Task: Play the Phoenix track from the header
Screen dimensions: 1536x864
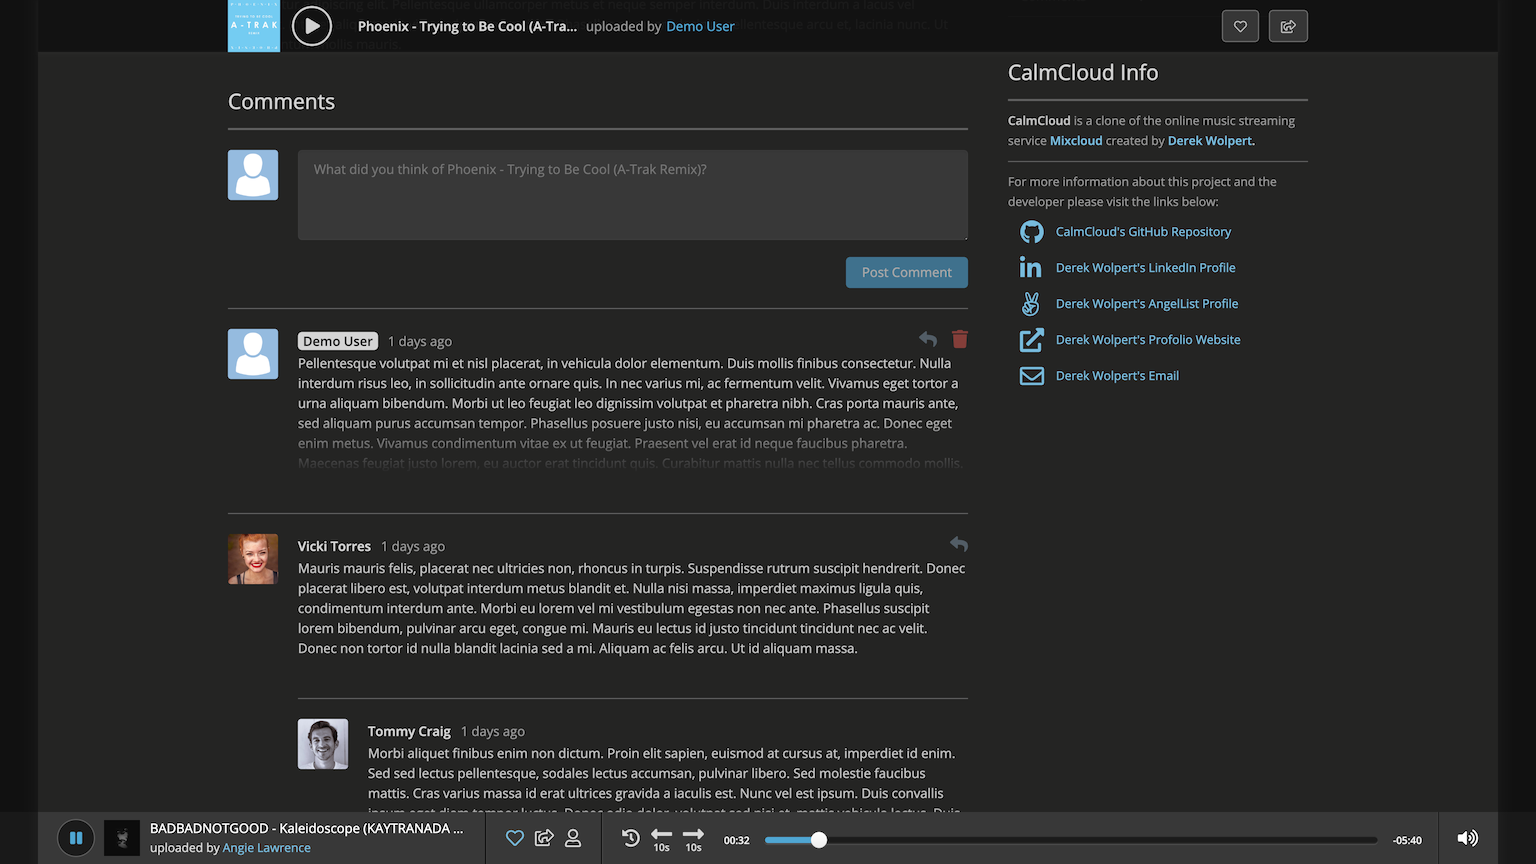Action: (x=312, y=26)
